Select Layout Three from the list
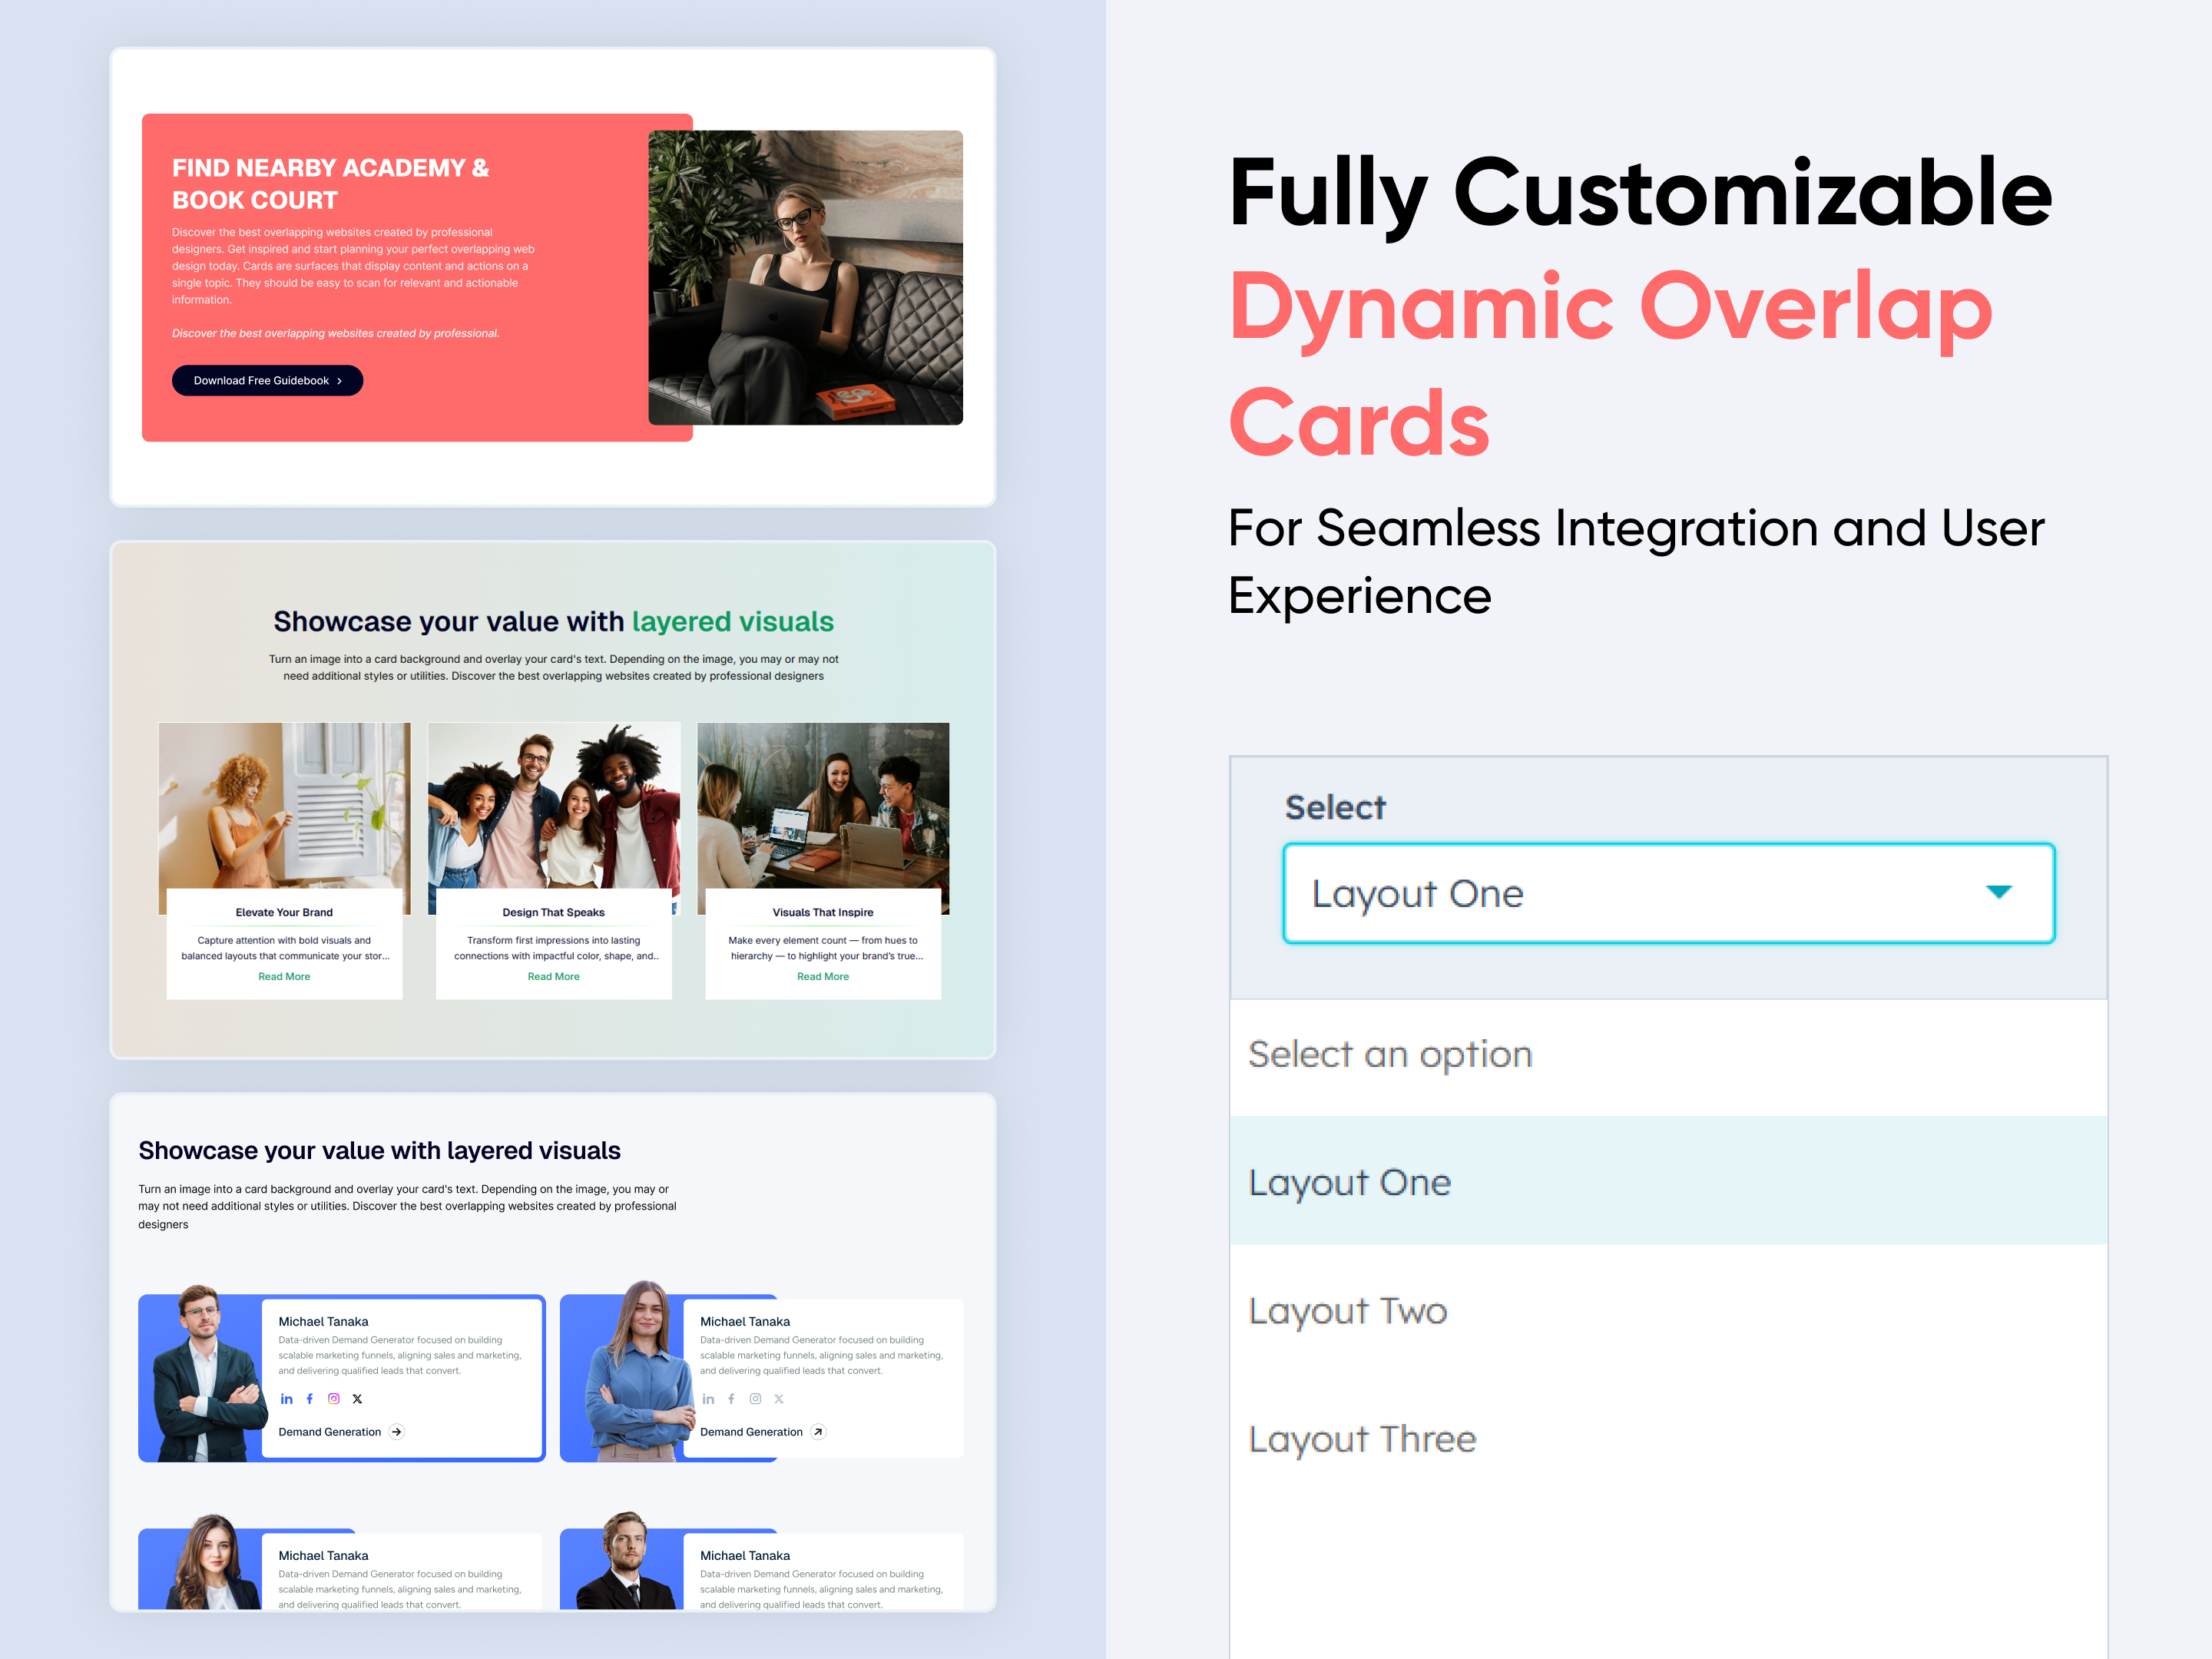Viewport: 2212px width, 1659px height. tap(1362, 1439)
